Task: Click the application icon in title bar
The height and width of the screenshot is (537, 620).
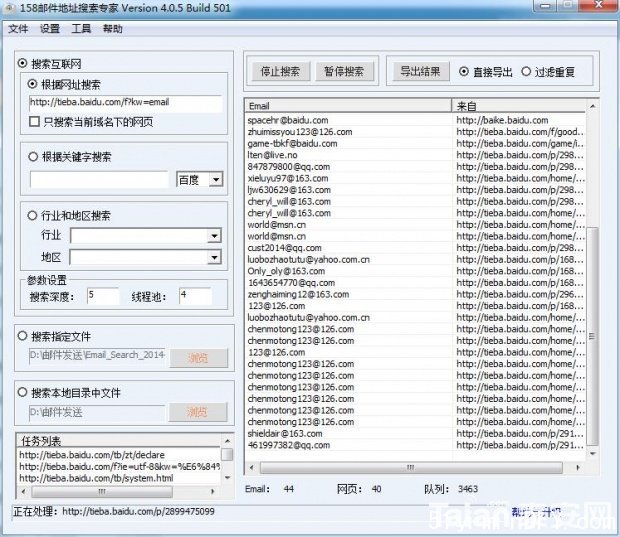Action: tap(8, 8)
